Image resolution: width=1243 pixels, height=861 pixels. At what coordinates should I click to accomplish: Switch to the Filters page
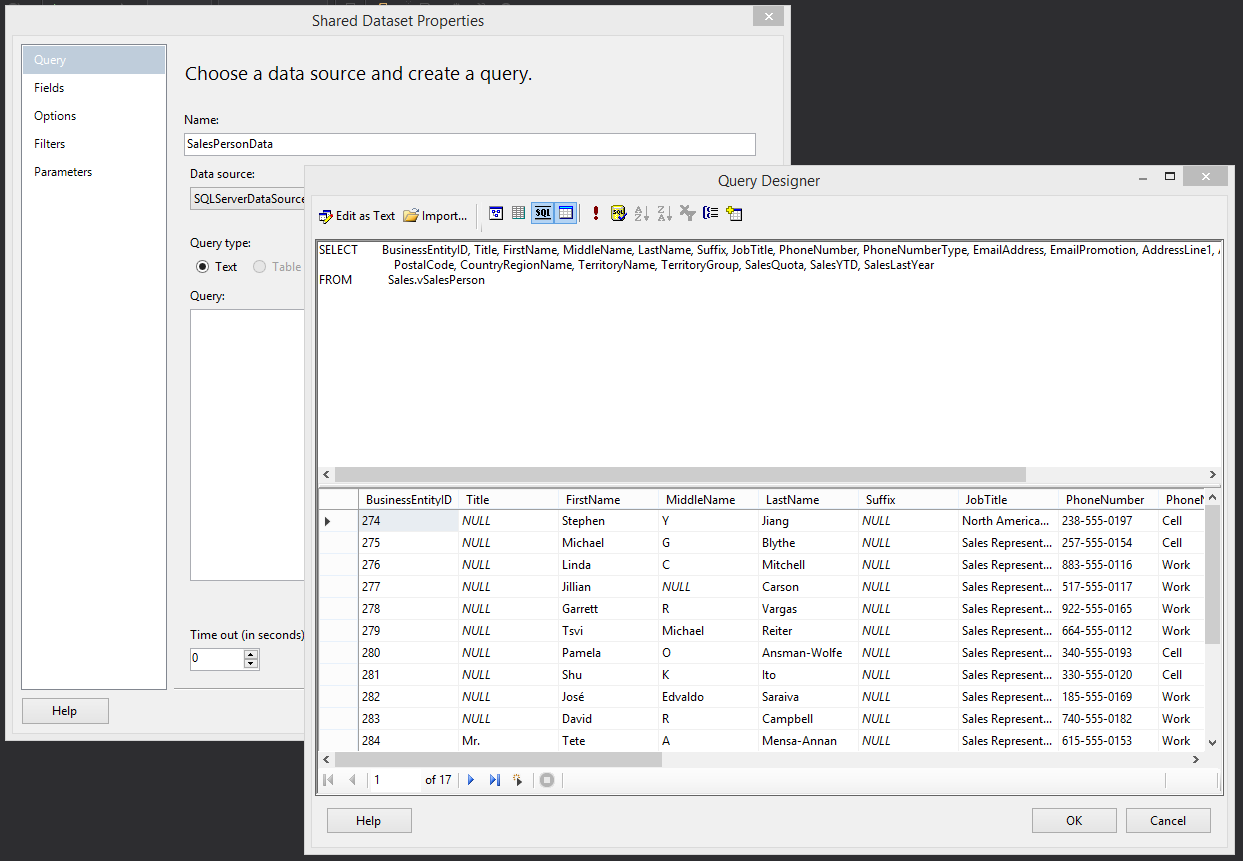click(49, 143)
